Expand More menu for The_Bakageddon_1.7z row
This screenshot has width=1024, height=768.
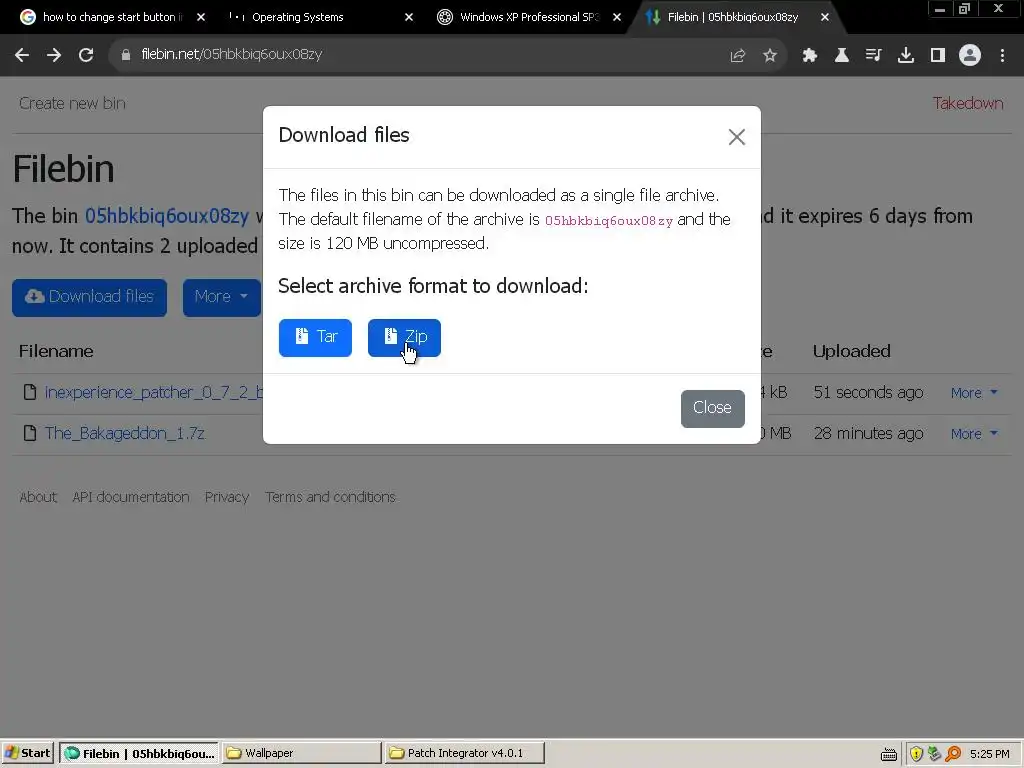[974, 434]
